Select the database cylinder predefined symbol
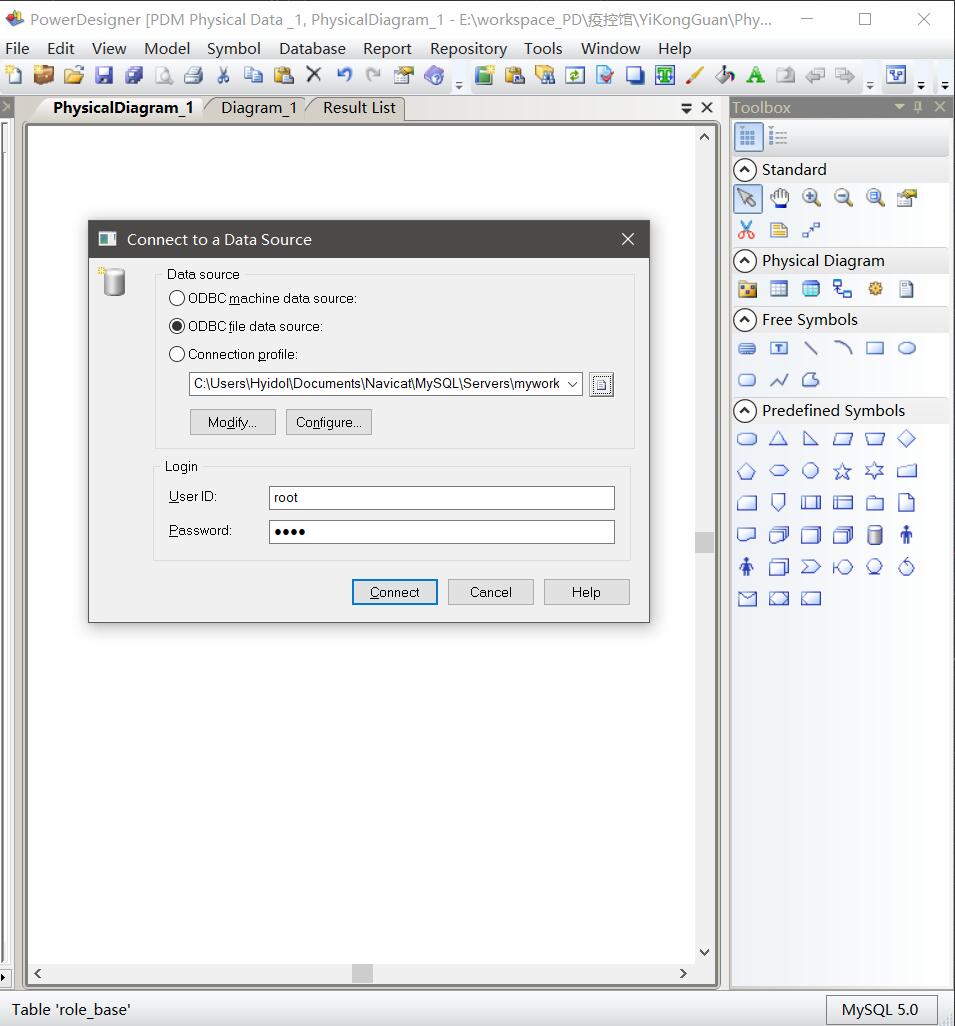The width and height of the screenshot is (955, 1026). point(875,535)
